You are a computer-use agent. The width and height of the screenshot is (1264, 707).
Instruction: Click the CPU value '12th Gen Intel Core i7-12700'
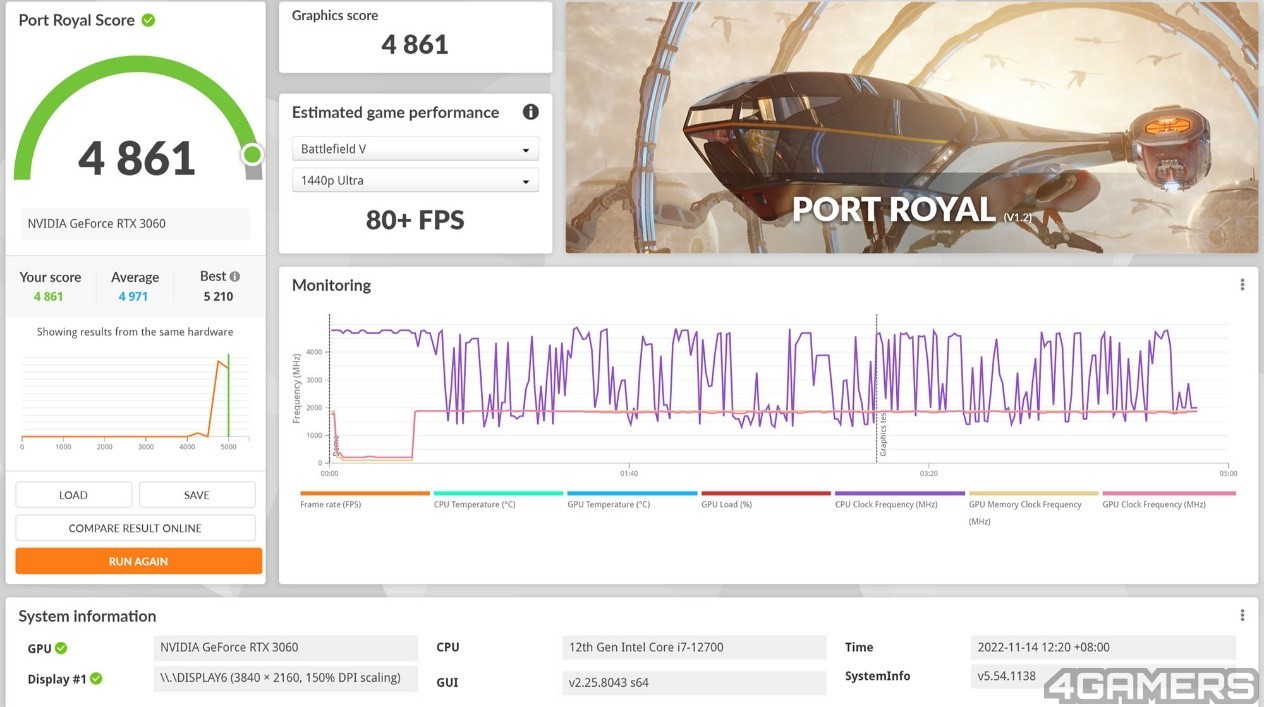695,647
